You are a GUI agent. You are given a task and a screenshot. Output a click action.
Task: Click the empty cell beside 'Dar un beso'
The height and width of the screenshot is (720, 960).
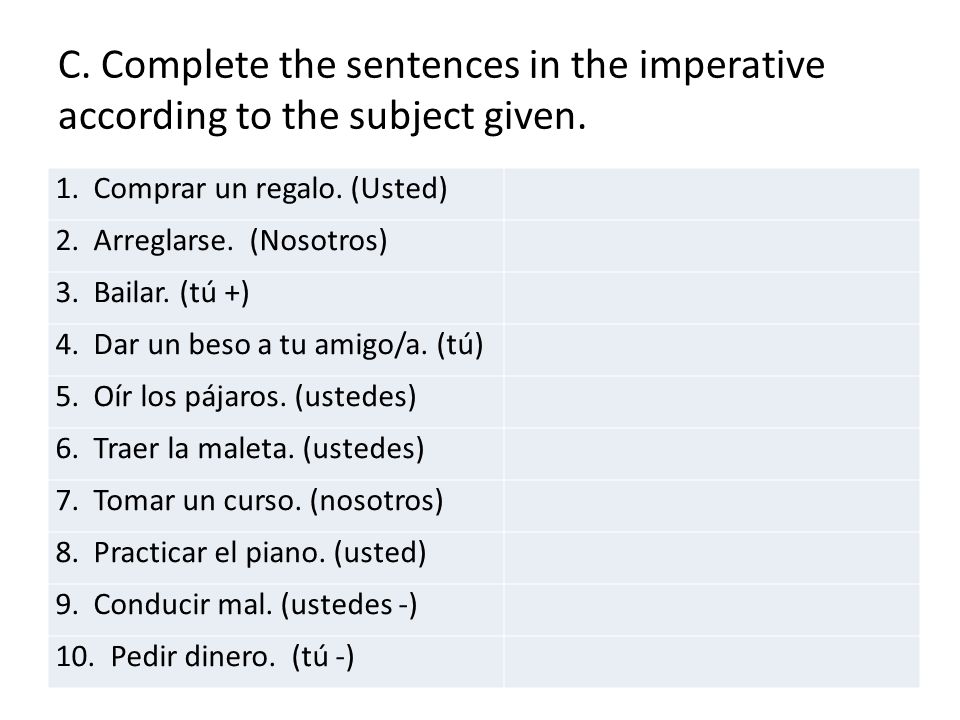pyautogui.click(x=711, y=350)
